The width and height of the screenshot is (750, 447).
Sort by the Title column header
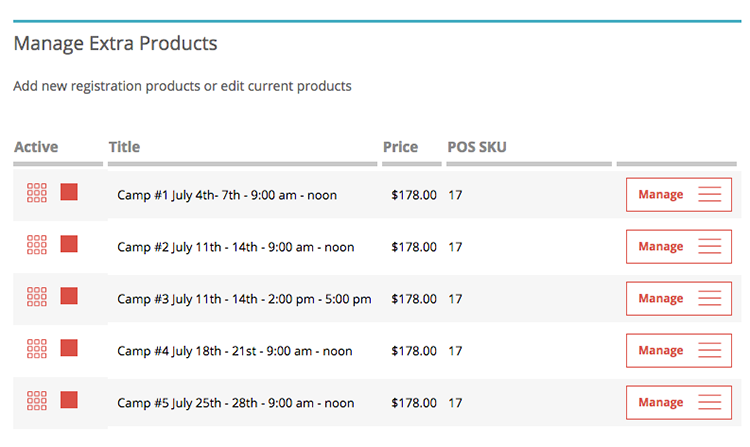point(125,147)
